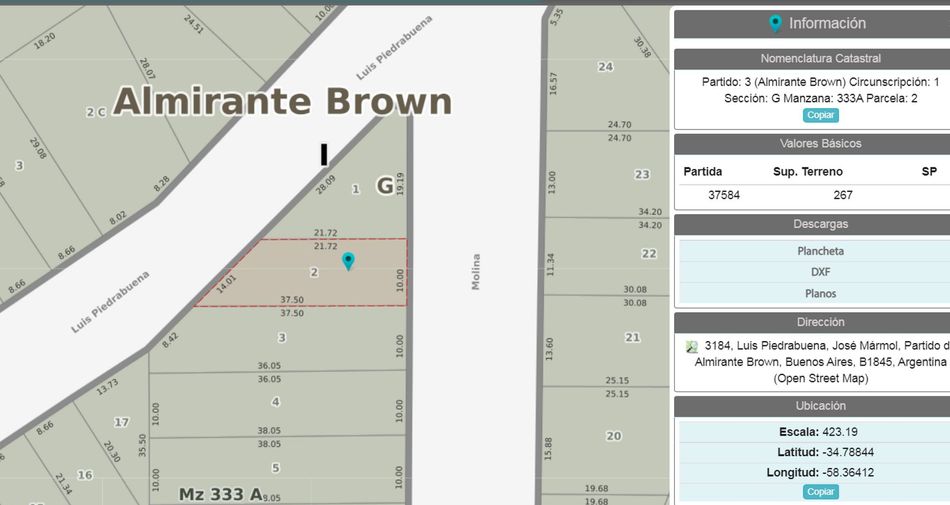Select parcel 4 on the map

[x=276, y=402]
